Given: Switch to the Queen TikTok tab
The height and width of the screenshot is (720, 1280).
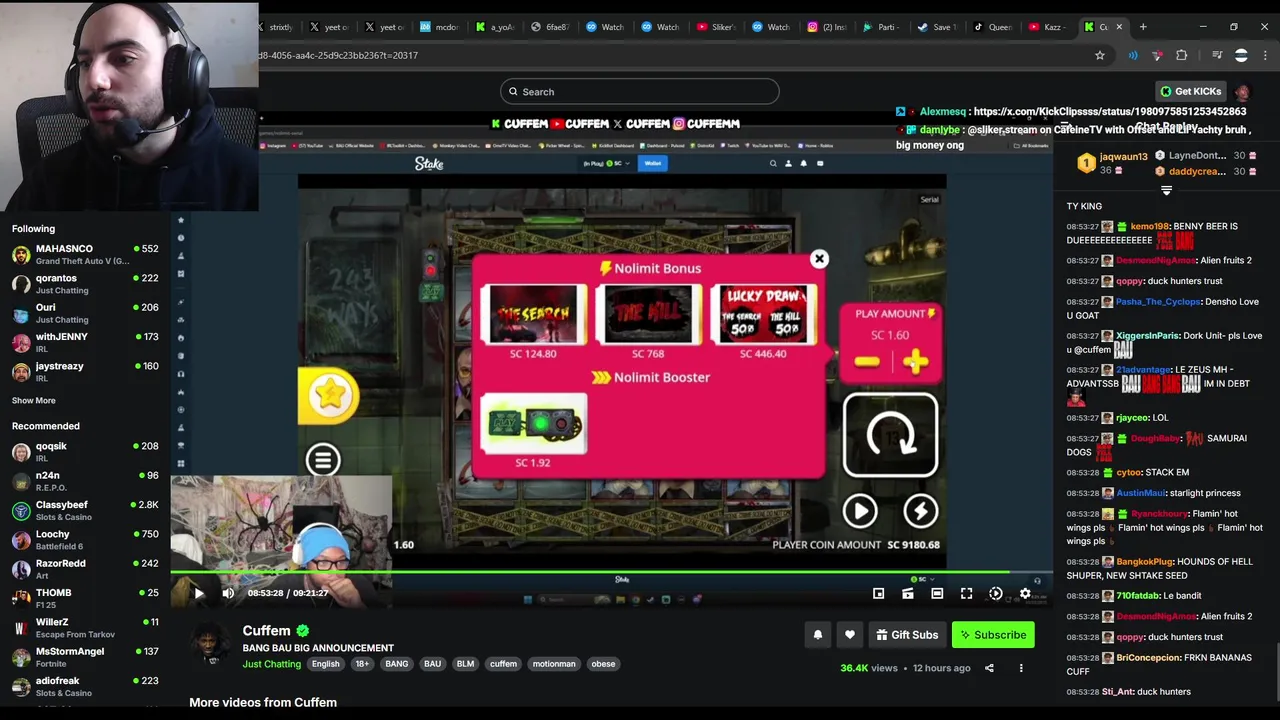Looking at the screenshot, I should click(x=994, y=27).
